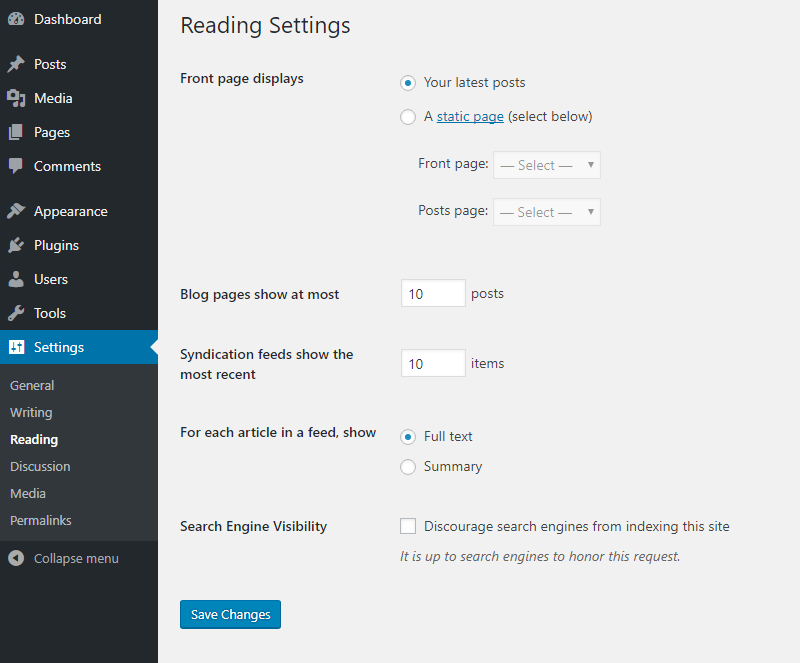Select 'Your latest posts' radio button

(x=408, y=83)
